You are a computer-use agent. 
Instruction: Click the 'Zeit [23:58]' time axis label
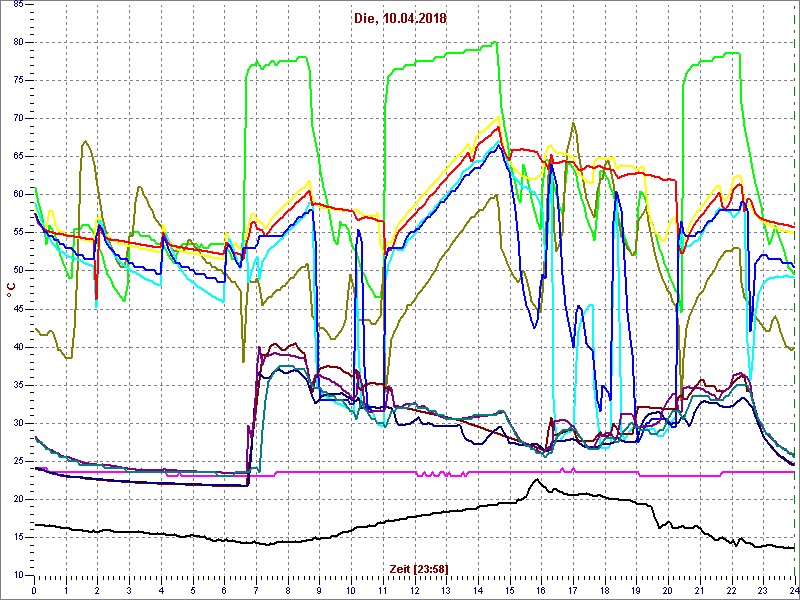coord(419,568)
